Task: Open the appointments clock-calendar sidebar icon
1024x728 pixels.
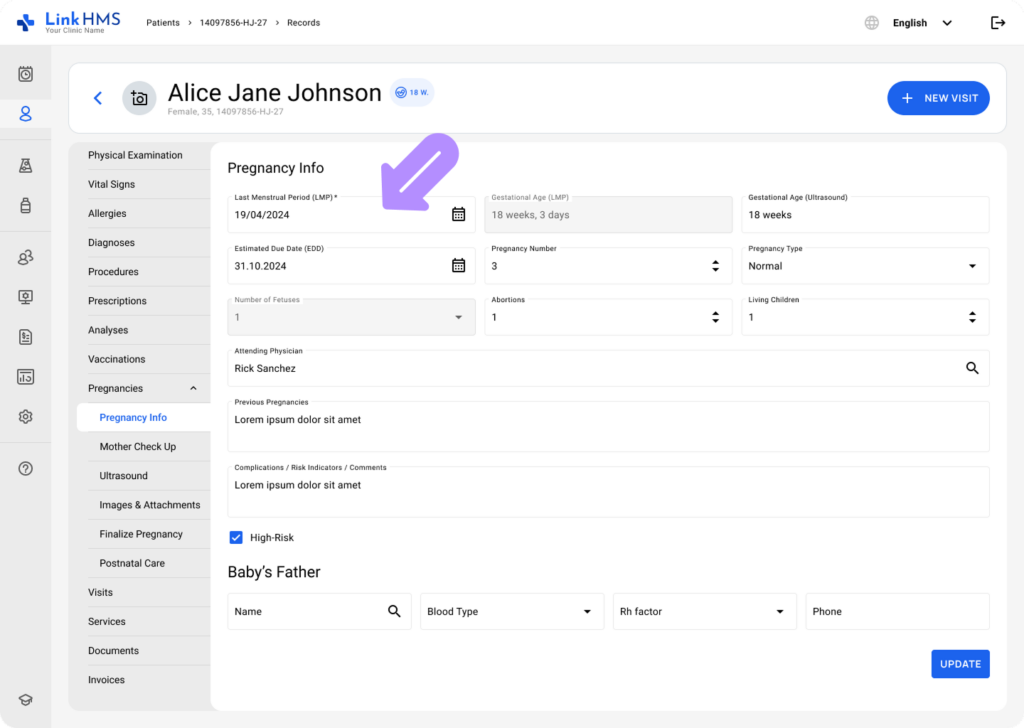Action: tap(25, 74)
